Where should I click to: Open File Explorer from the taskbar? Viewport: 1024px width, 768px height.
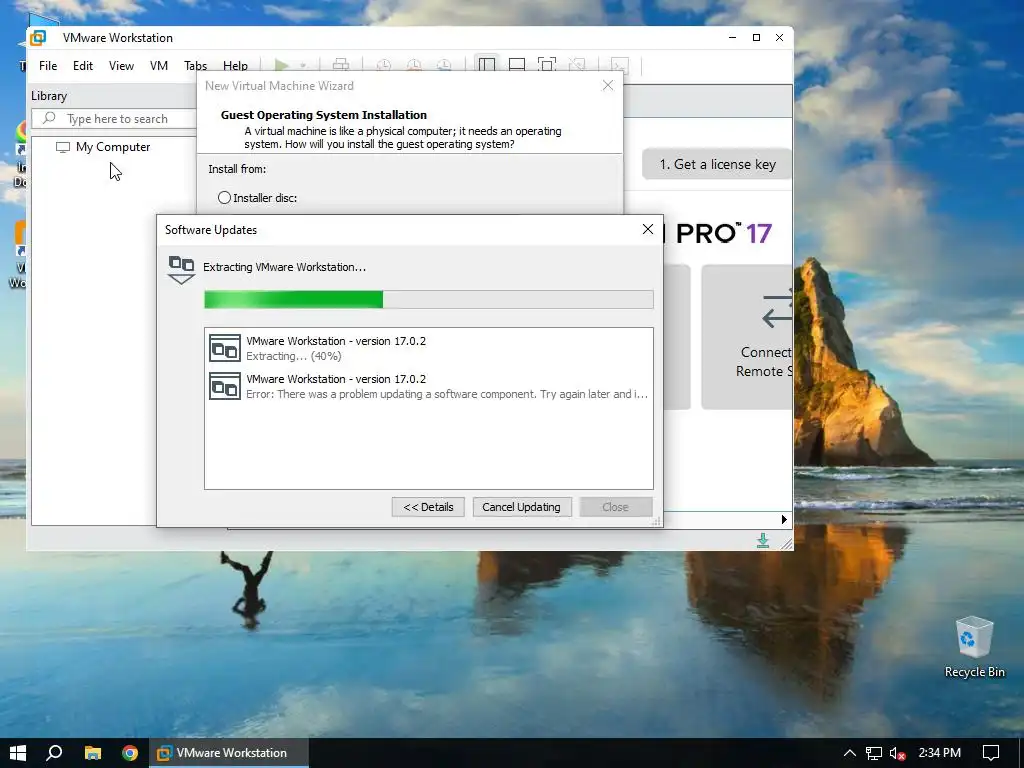tap(93, 753)
